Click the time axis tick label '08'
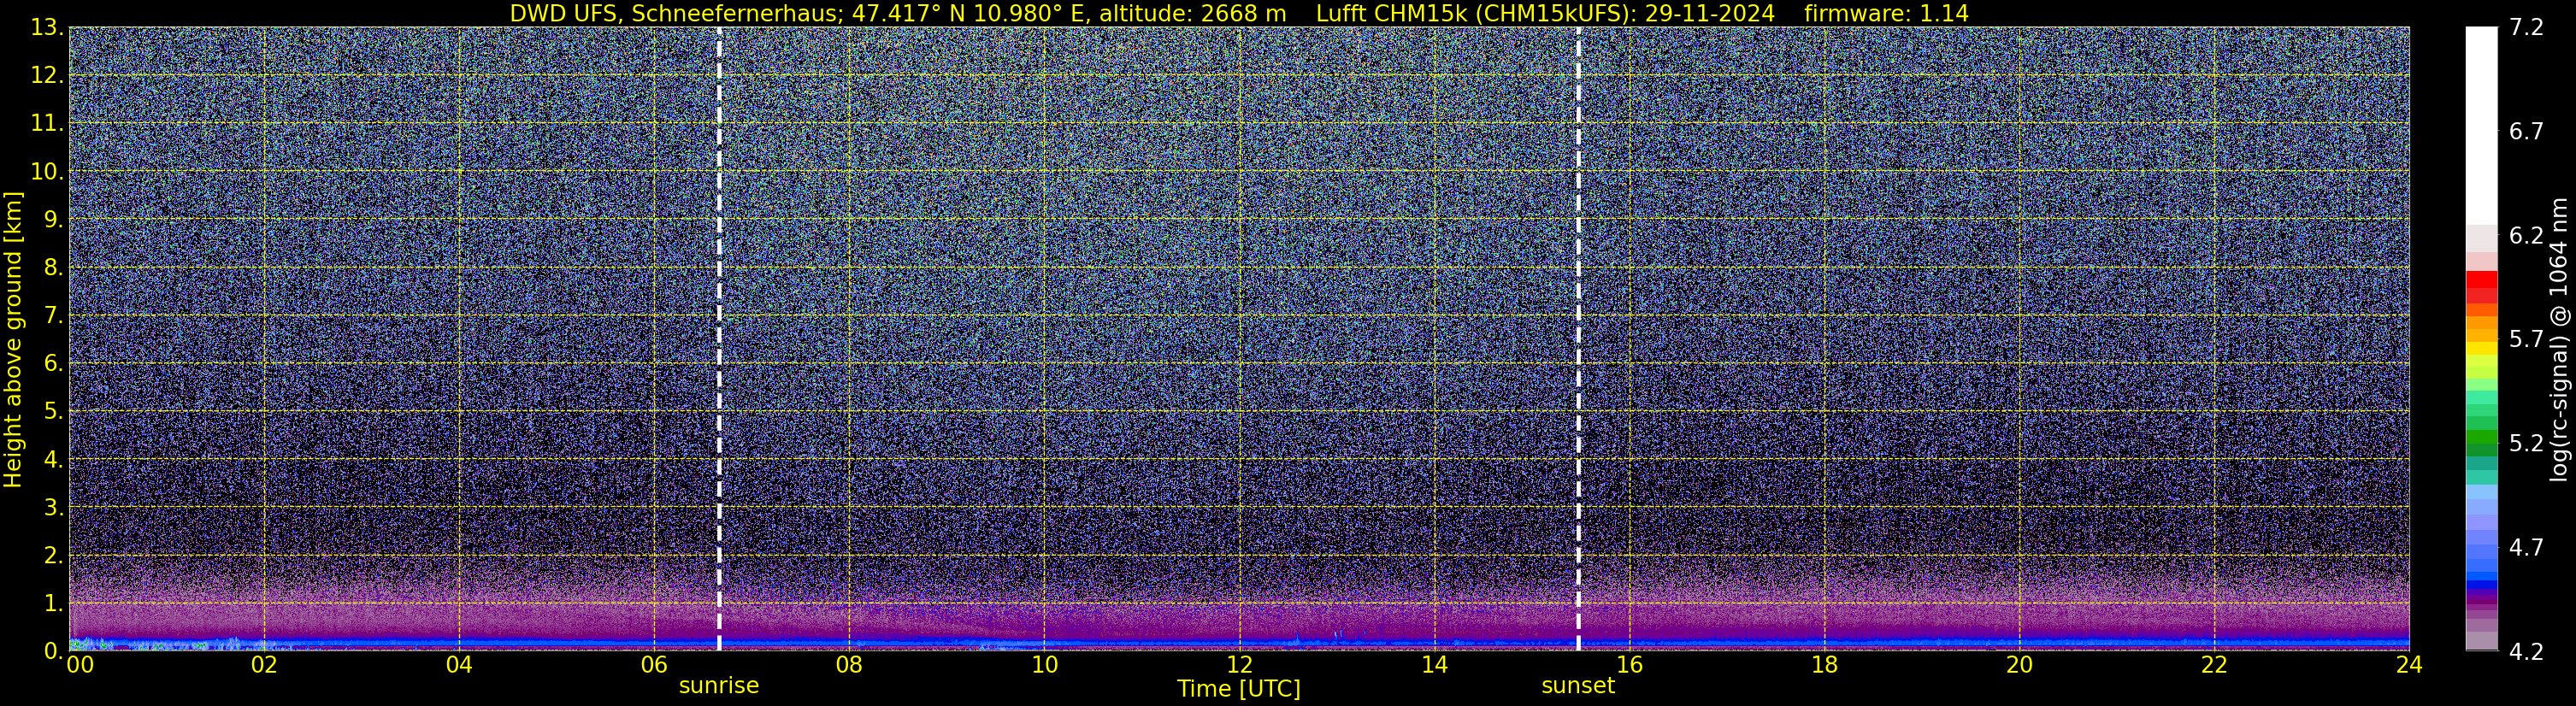Image resolution: width=2576 pixels, height=706 pixels. 849,665
